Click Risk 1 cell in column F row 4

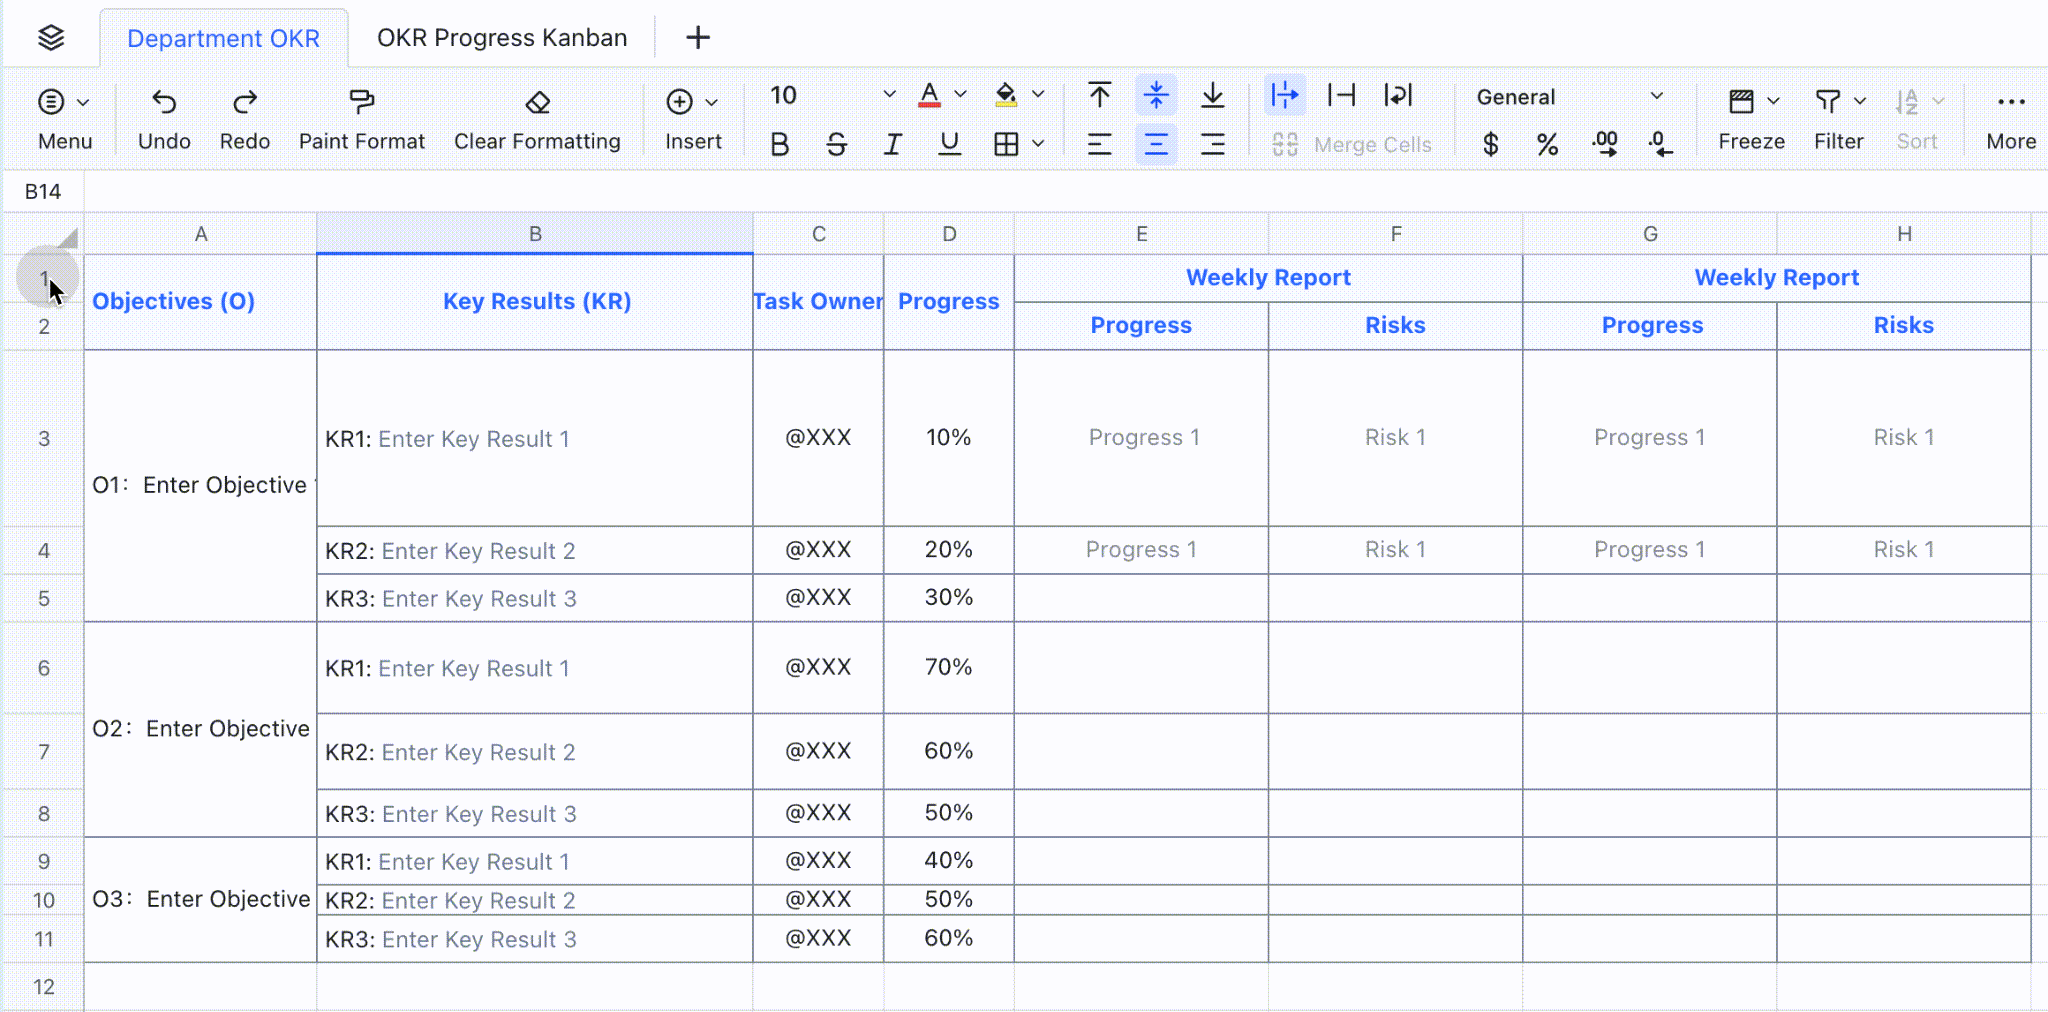[x=1395, y=550]
